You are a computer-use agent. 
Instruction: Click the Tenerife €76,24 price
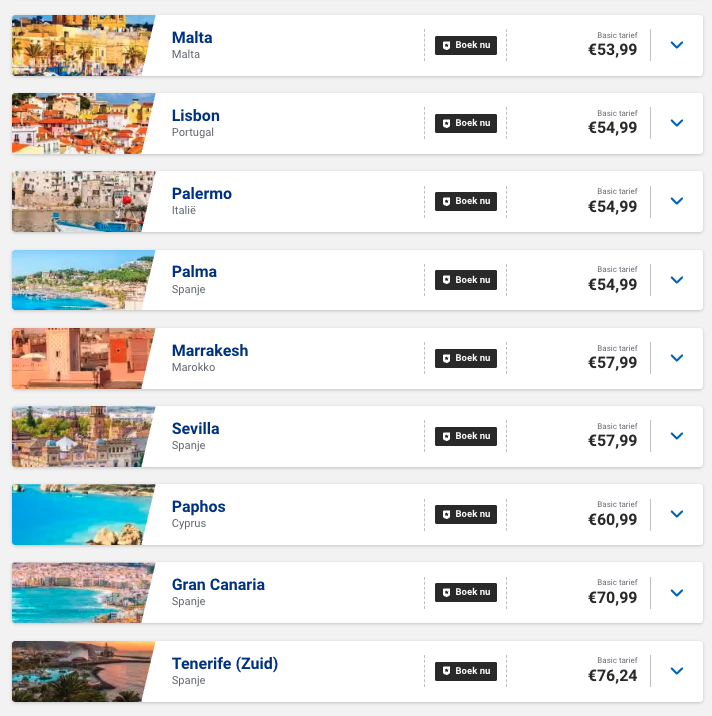[x=612, y=676]
